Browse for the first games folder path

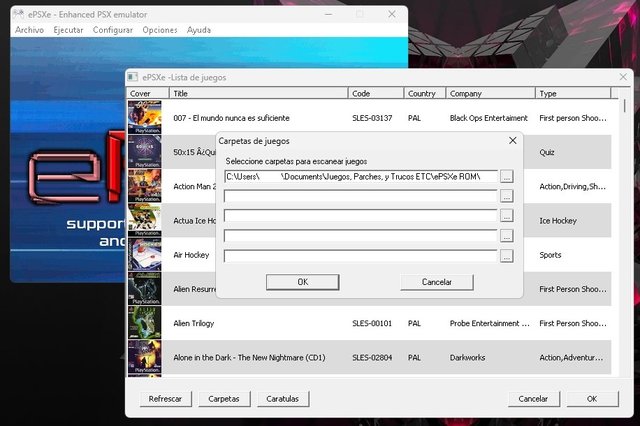pos(507,177)
